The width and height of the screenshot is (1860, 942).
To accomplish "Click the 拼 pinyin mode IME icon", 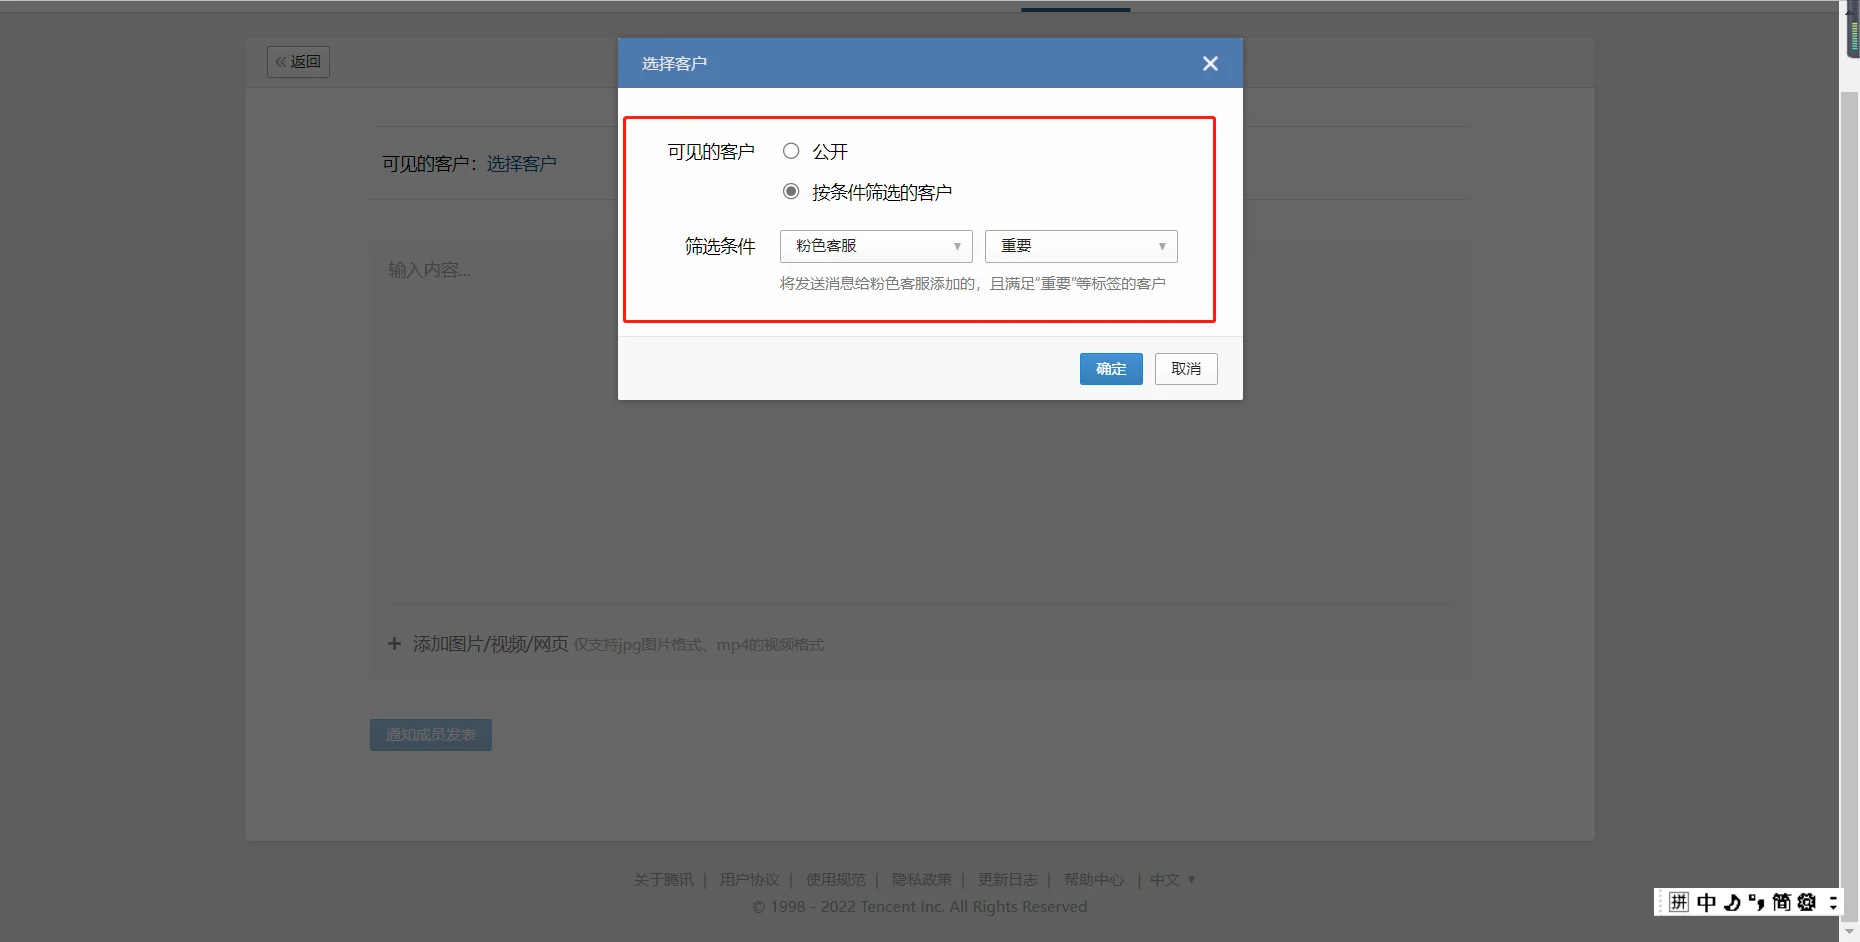I will (x=1679, y=902).
